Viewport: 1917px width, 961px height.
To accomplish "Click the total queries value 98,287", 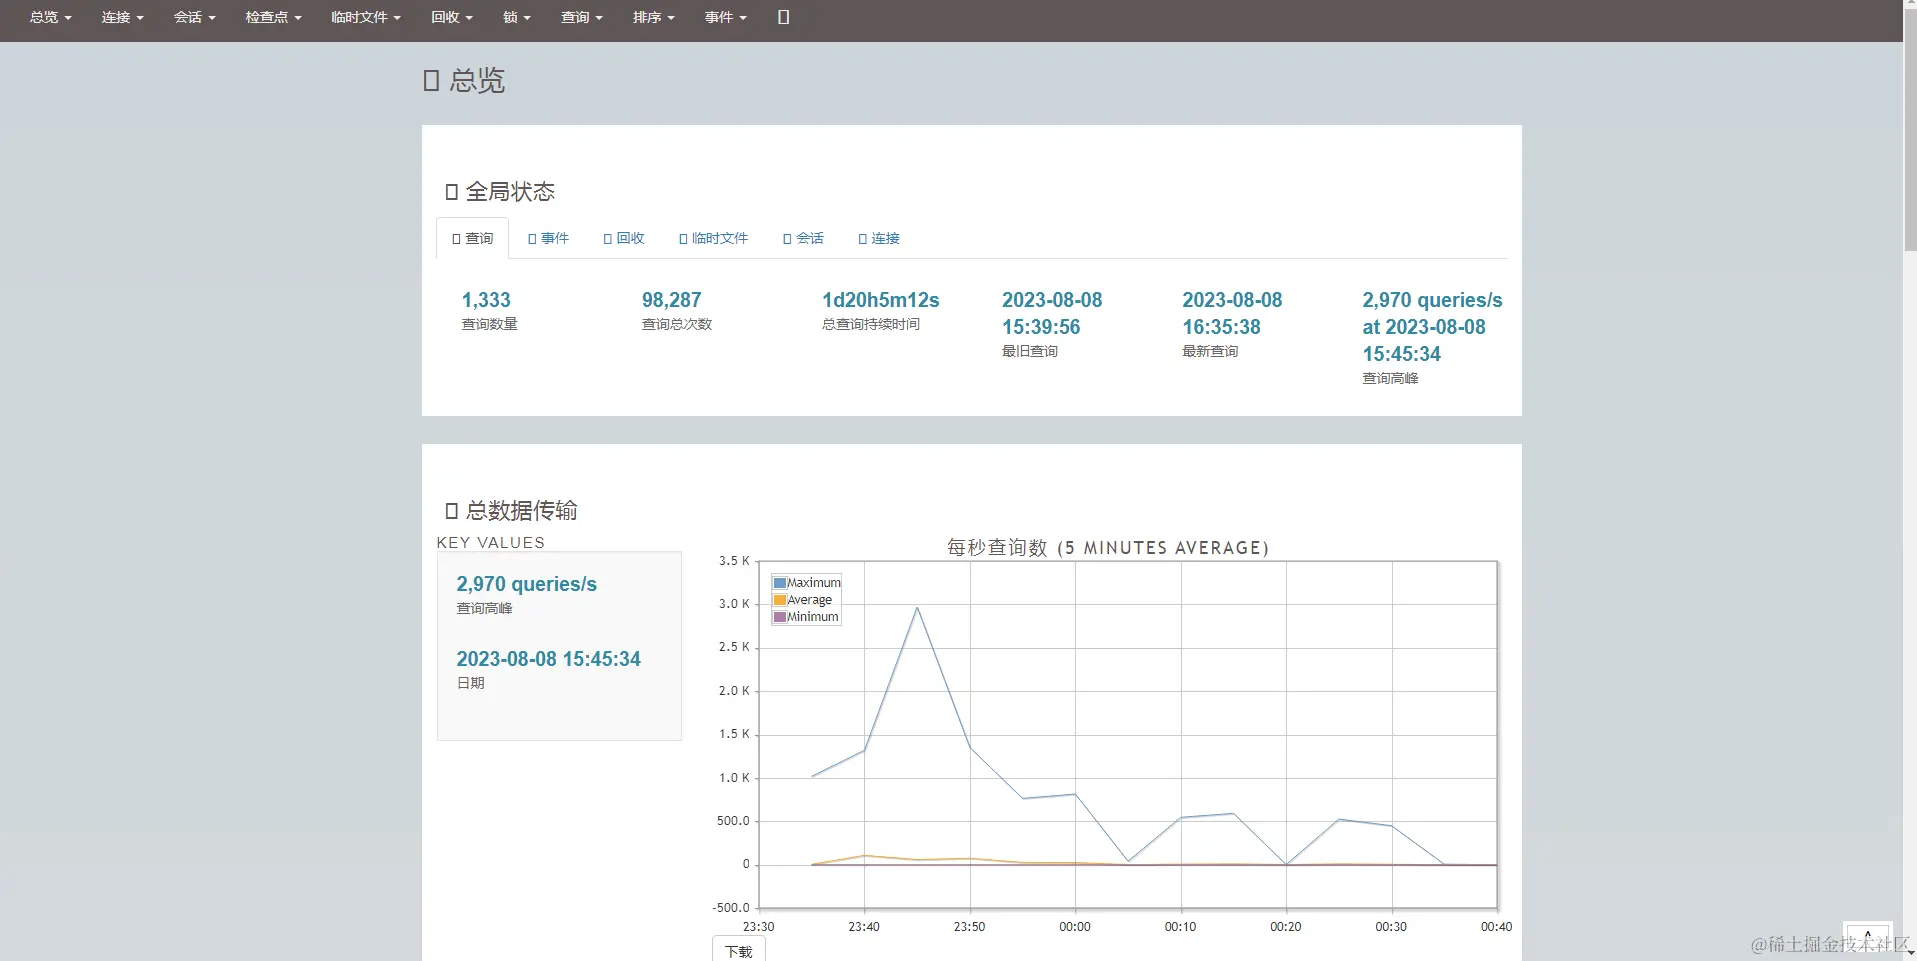I will pyautogui.click(x=671, y=300).
